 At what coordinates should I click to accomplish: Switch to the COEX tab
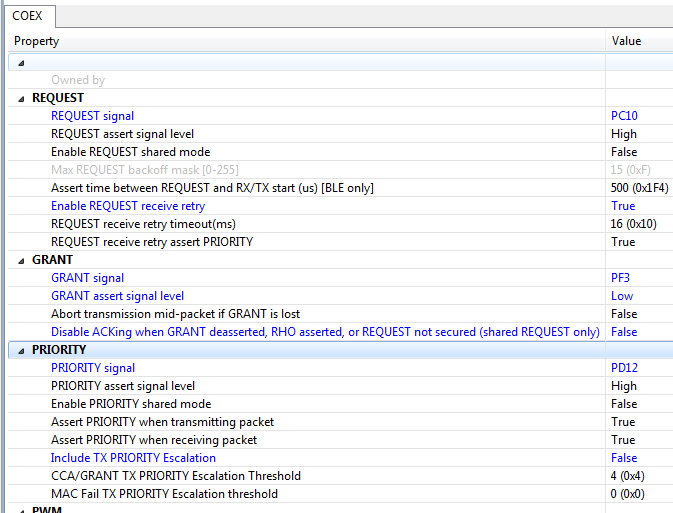coord(27,16)
